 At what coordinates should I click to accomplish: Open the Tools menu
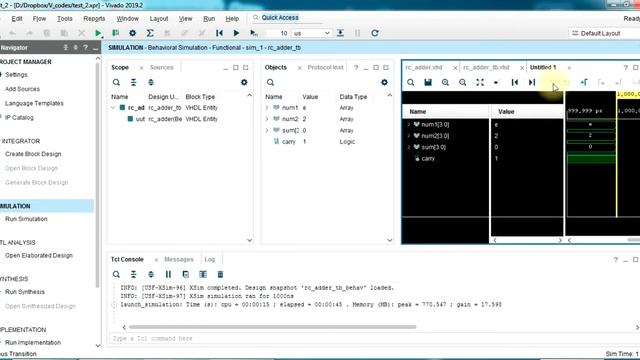(64, 19)
